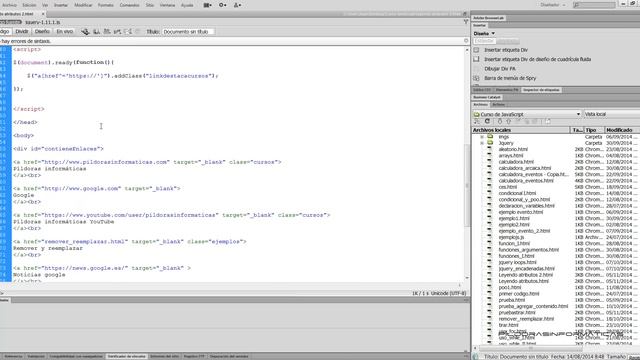This screenshot has width=640, height=360.
Task: Click the filter funnel icon for related files
Action: click(x=466, y=22)
